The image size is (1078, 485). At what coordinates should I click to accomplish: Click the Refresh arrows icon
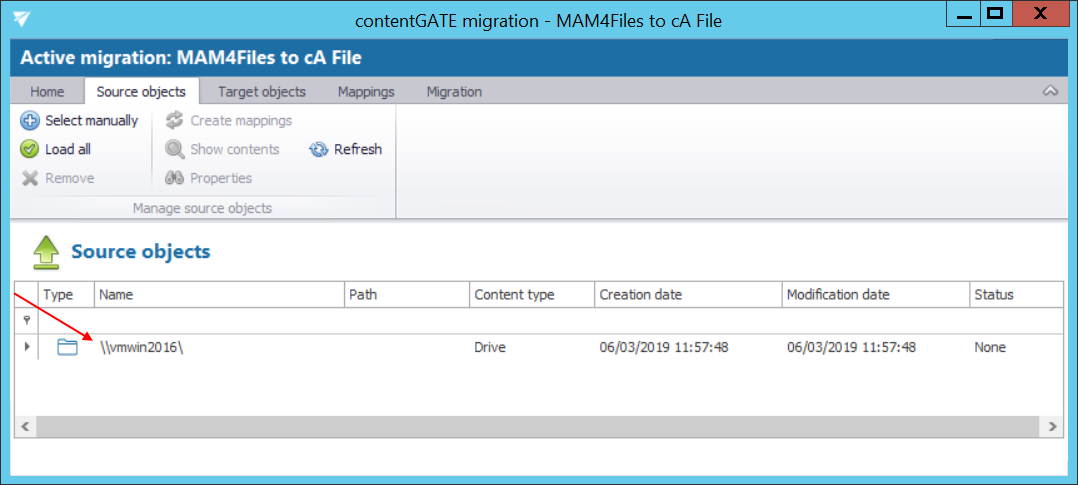tap(319, 150)
